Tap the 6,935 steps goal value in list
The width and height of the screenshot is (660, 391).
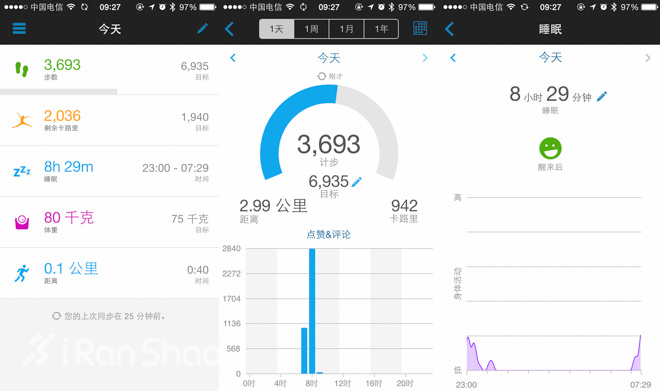tap(194, 66)
